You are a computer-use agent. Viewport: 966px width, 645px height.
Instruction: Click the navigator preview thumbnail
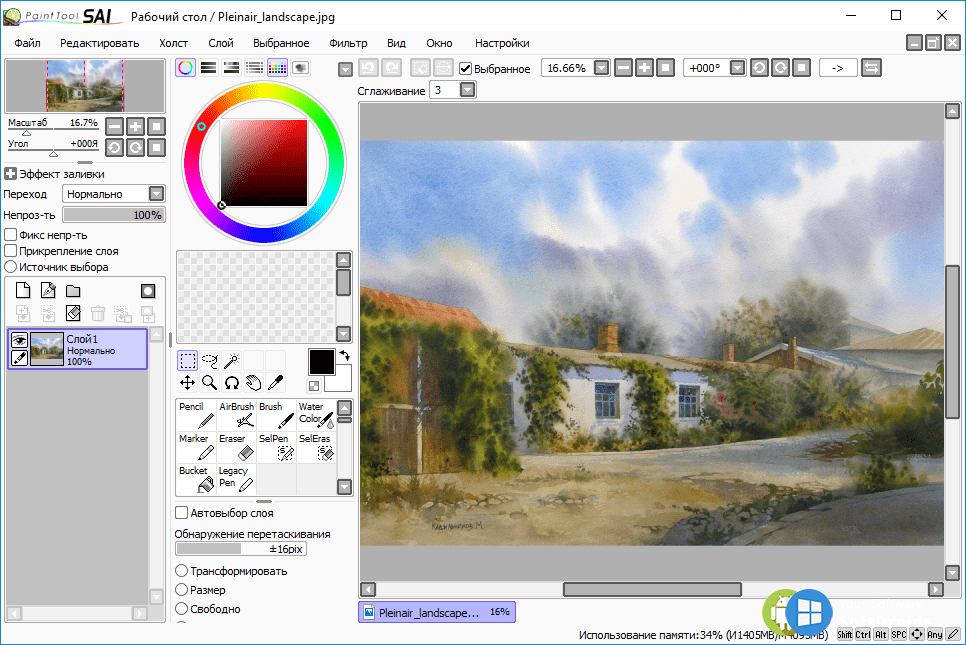click(x=85, y=86)
